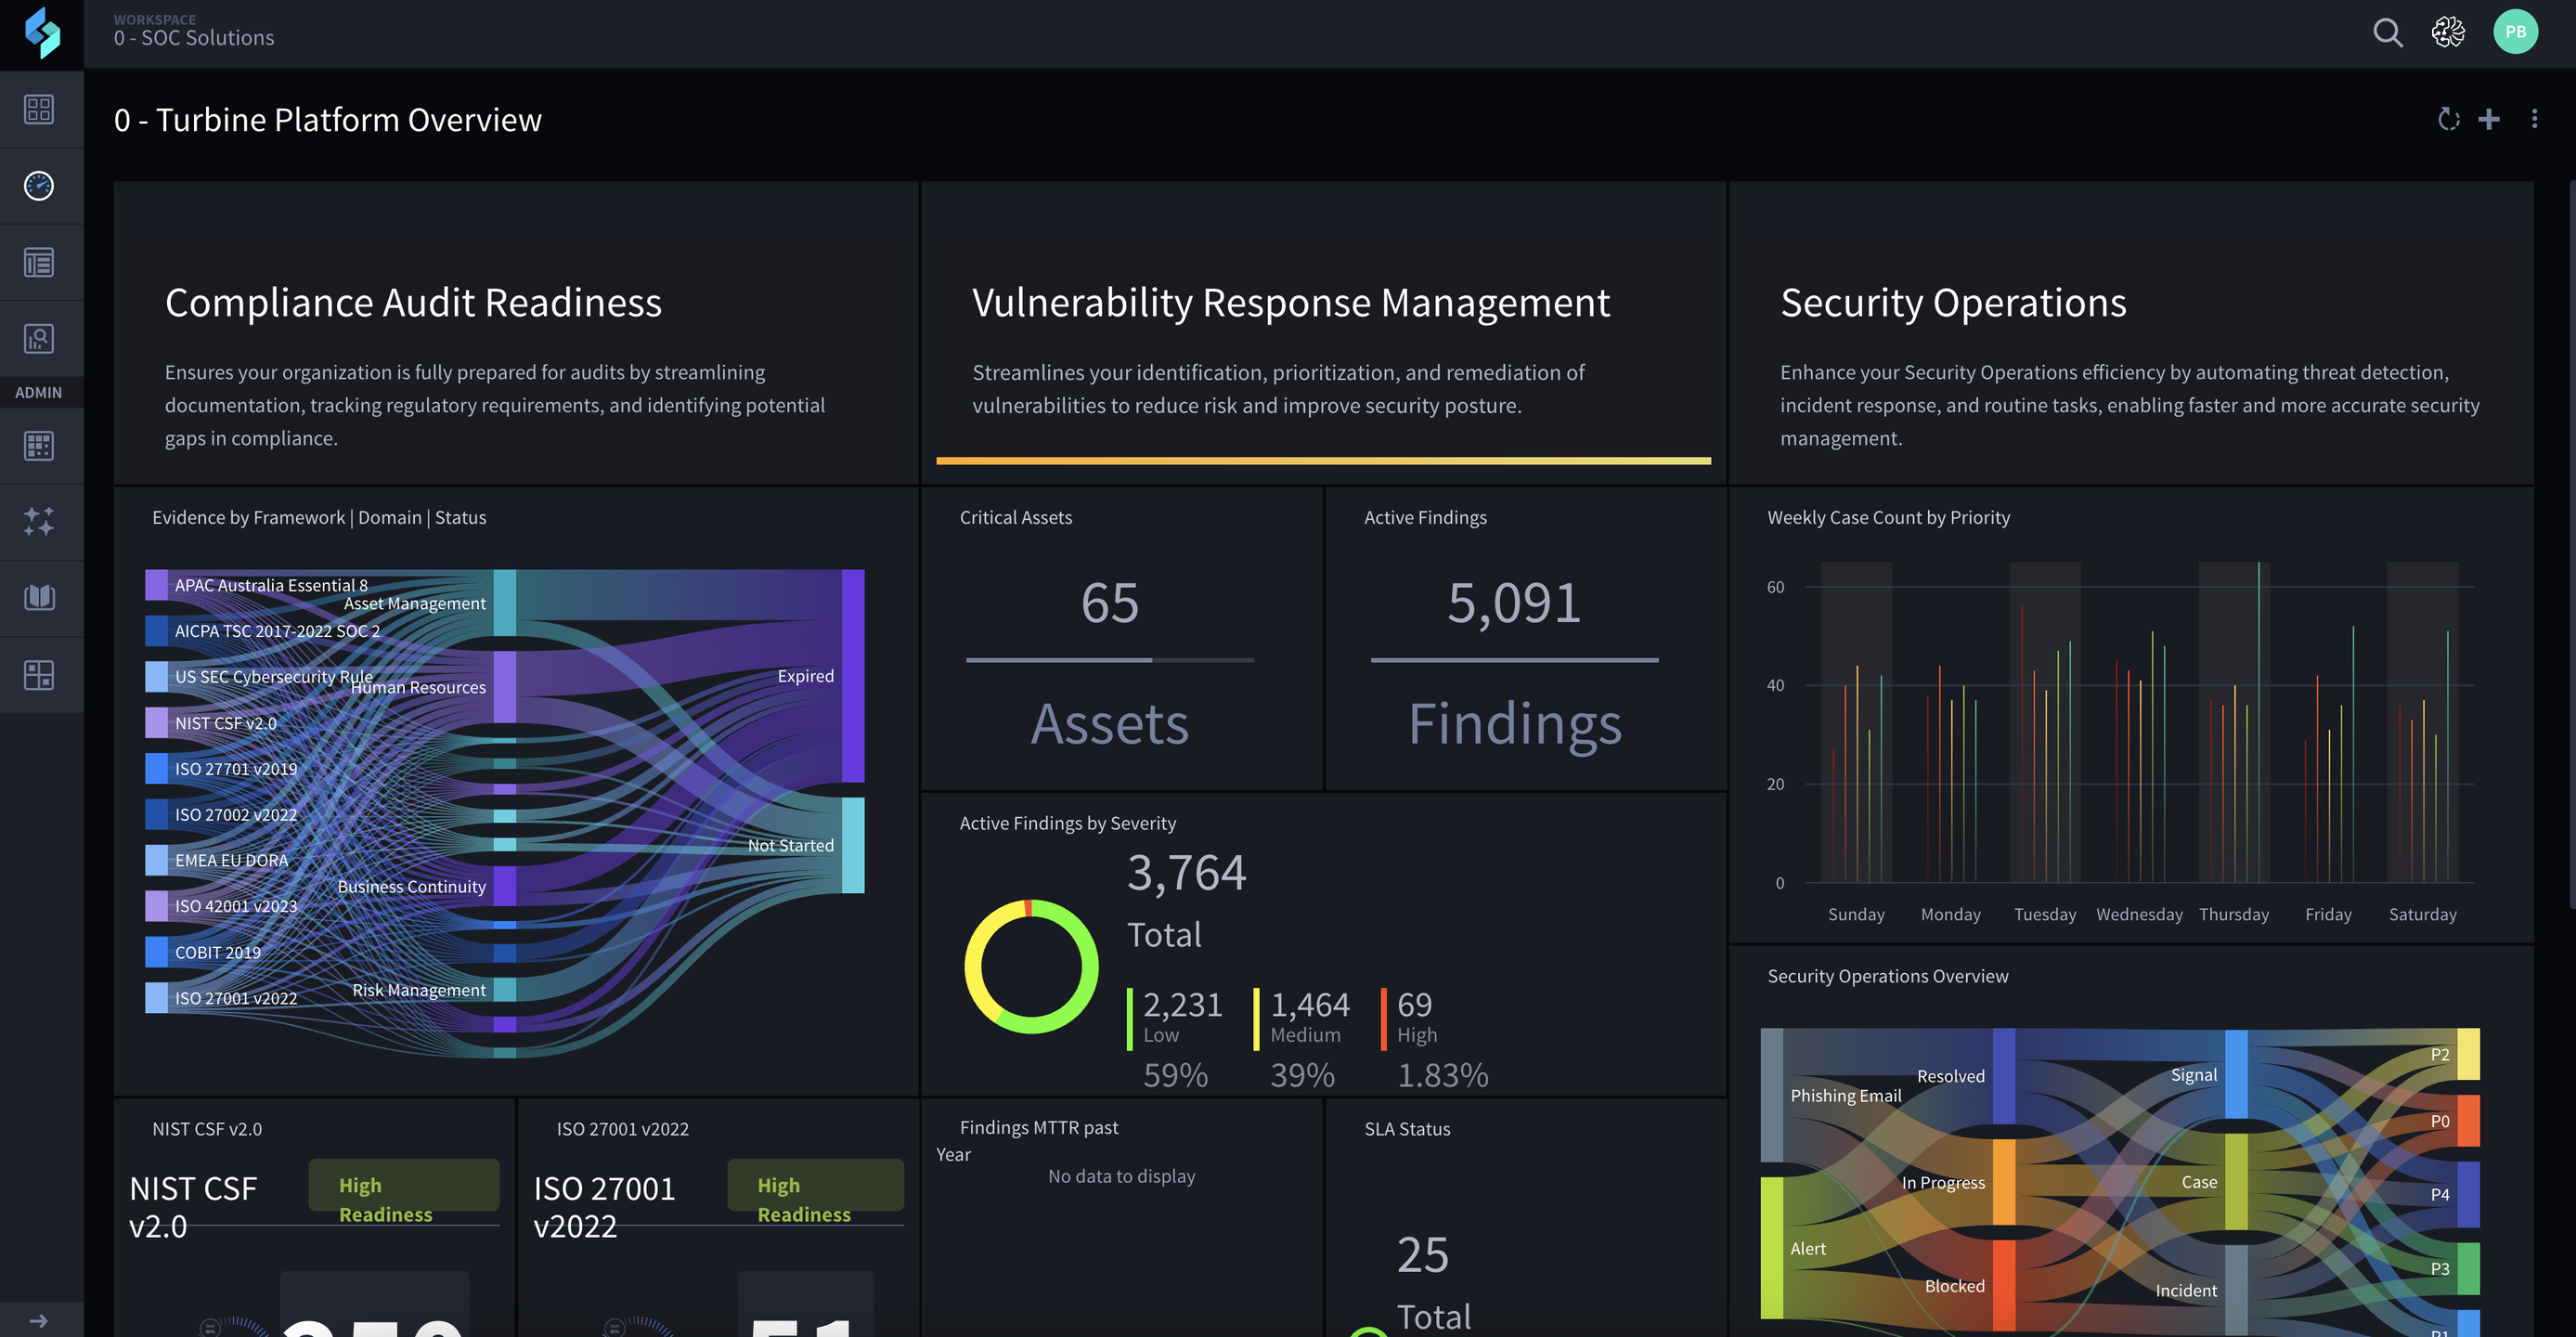Select the 0 - SOC Solutions workspace switcher
This screenshot has height=1337, width=2576.
point(194,32)
